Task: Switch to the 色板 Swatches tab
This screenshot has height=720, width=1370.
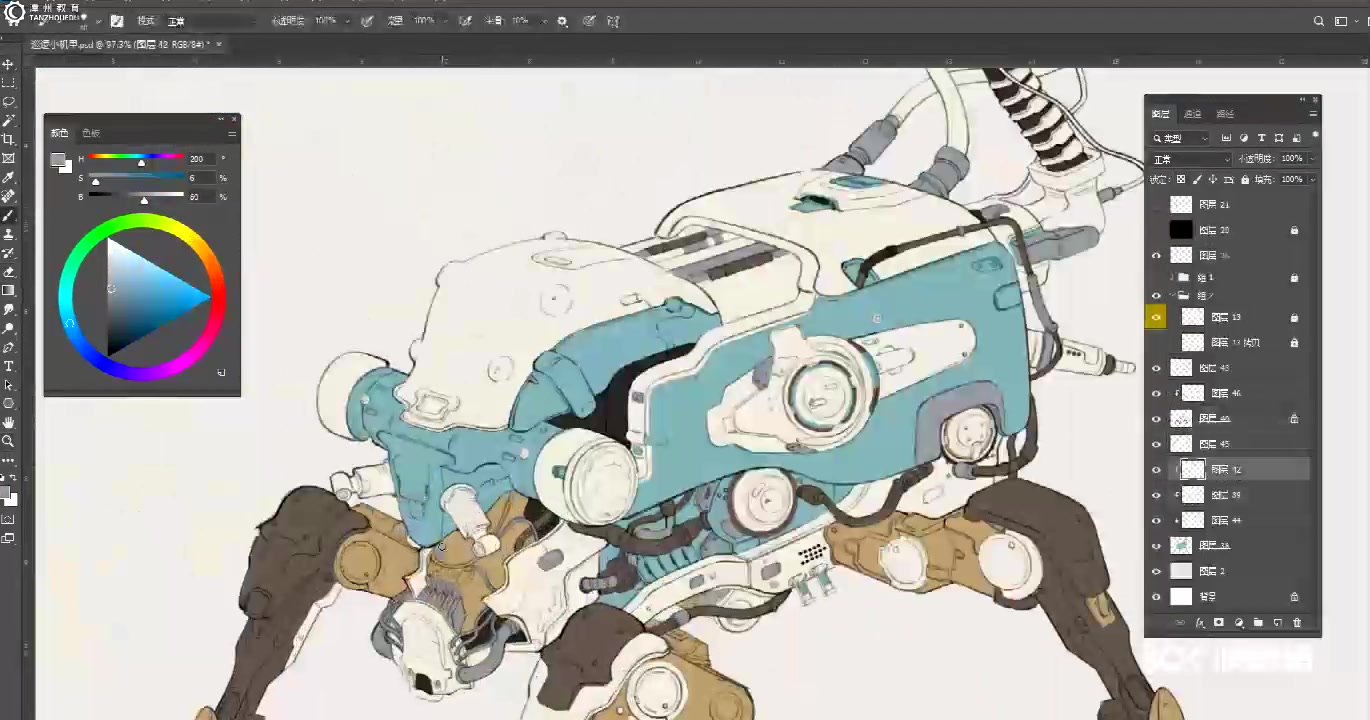Action: tap(91, 133)
